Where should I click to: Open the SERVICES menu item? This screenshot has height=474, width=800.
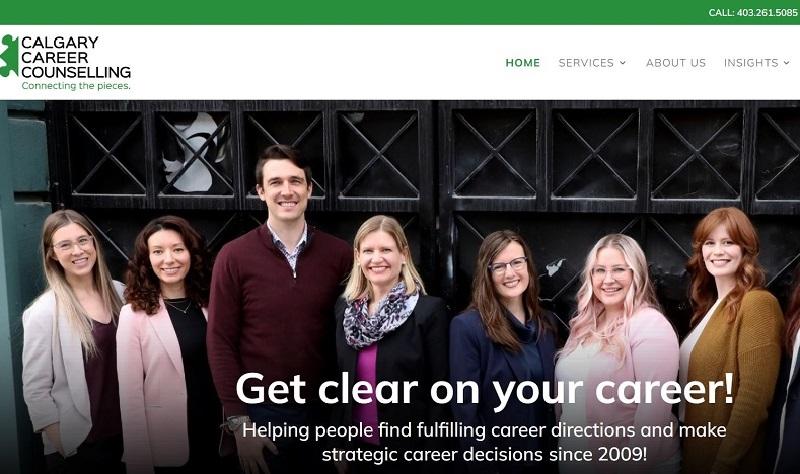coord(586,63)
